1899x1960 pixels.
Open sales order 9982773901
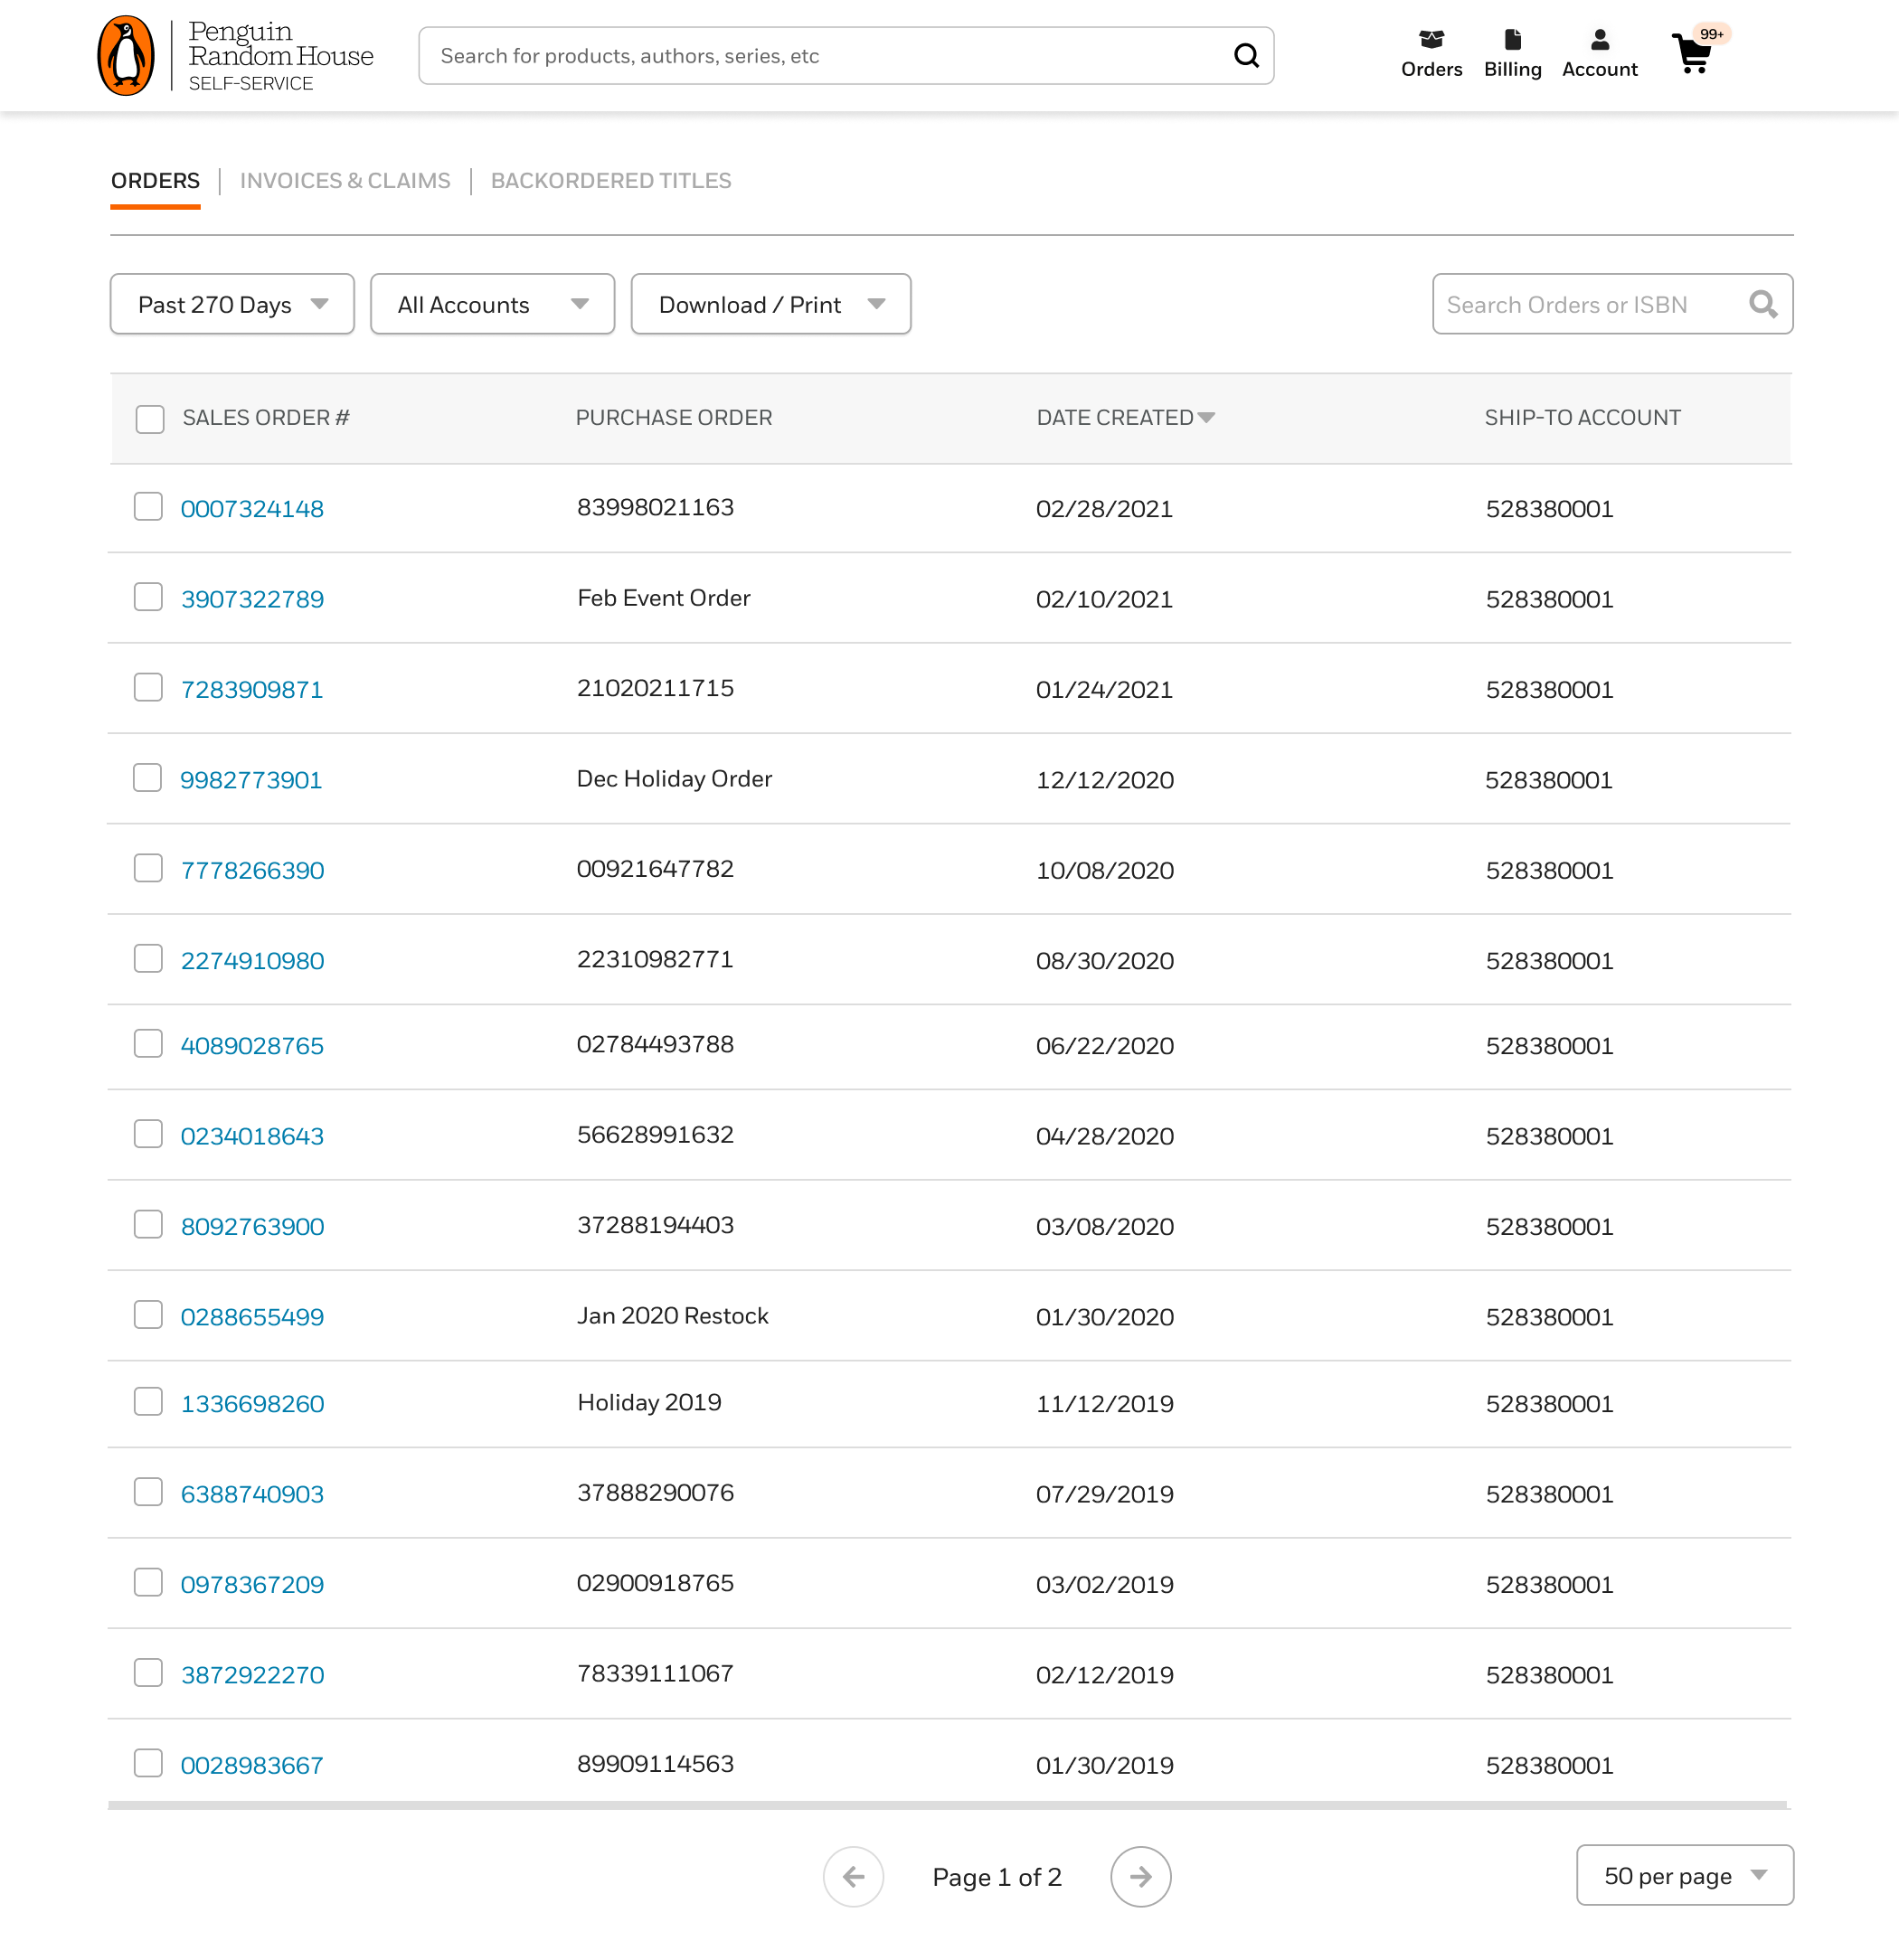251,780
